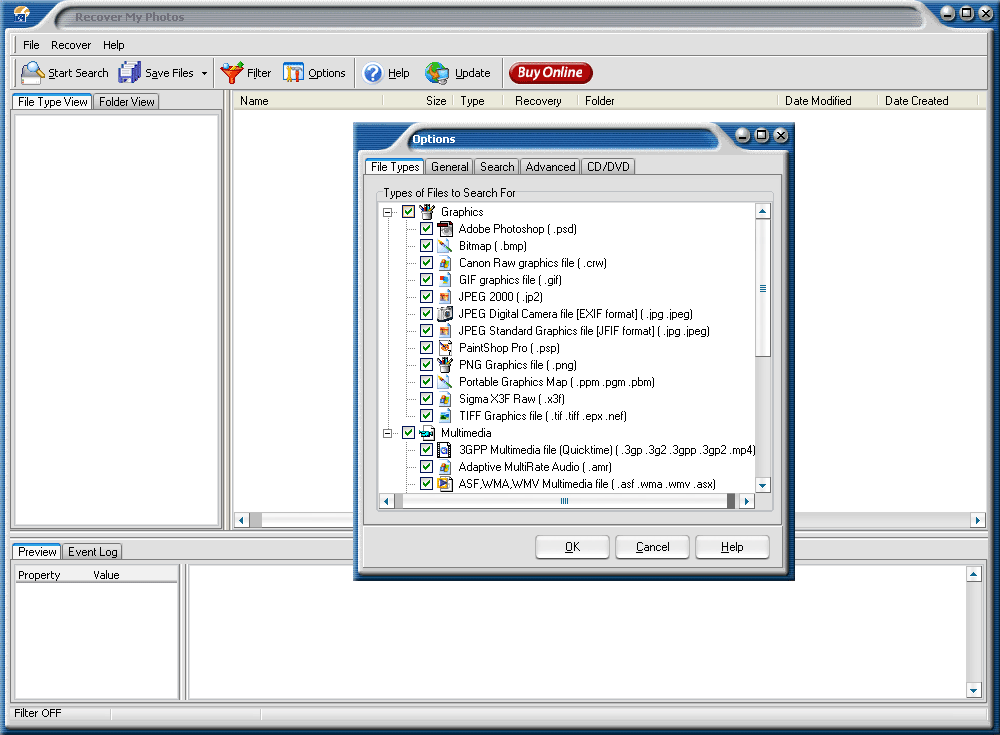Click the file types list scroll-right arrow
Screen dimensions: 1000x735
coord(747,501)
